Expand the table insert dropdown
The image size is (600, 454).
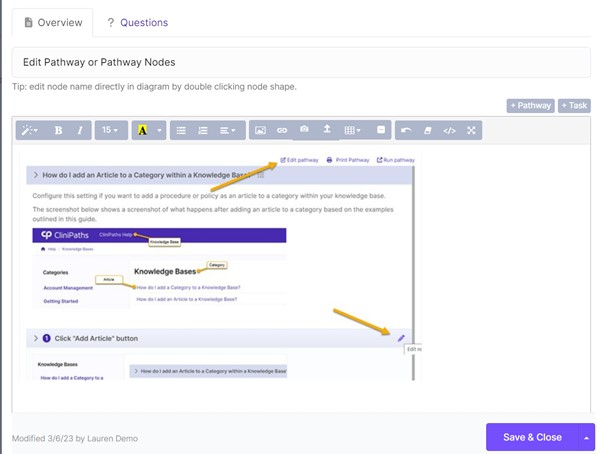click(352, 130)
